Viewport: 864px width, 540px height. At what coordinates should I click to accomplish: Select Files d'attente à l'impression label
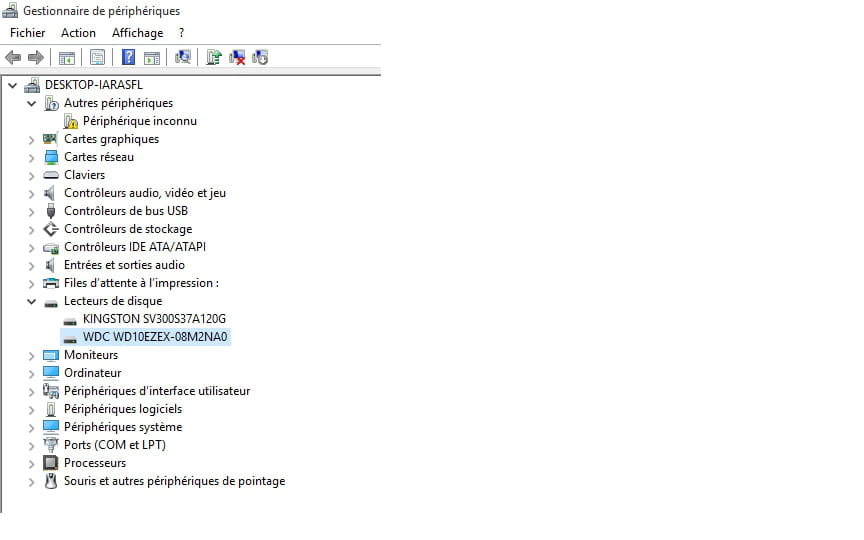(141, 283)
